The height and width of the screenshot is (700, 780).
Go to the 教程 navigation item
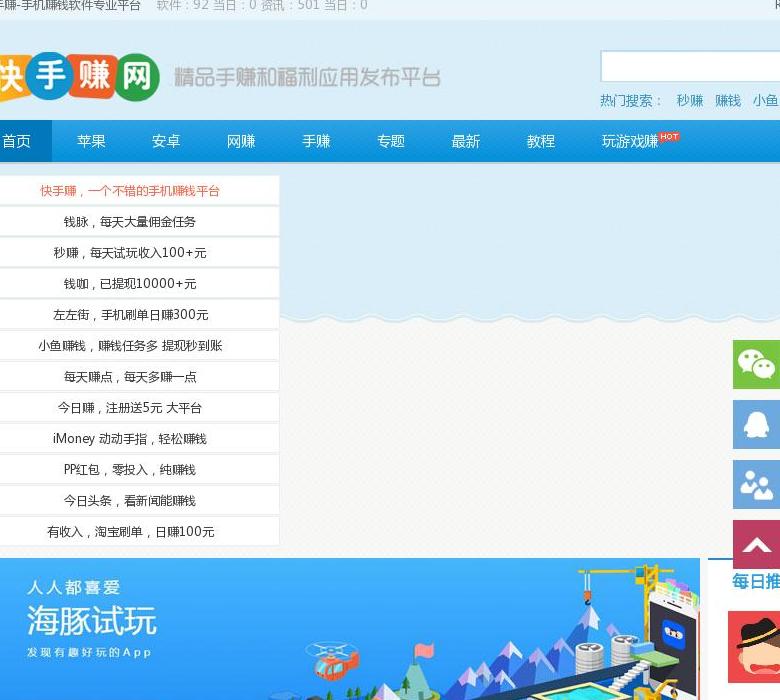[541, 141]
